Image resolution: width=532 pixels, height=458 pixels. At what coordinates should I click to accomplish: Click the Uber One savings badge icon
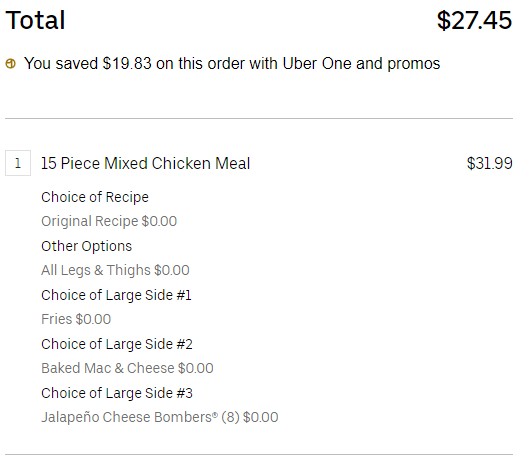[x=11, y=63]
